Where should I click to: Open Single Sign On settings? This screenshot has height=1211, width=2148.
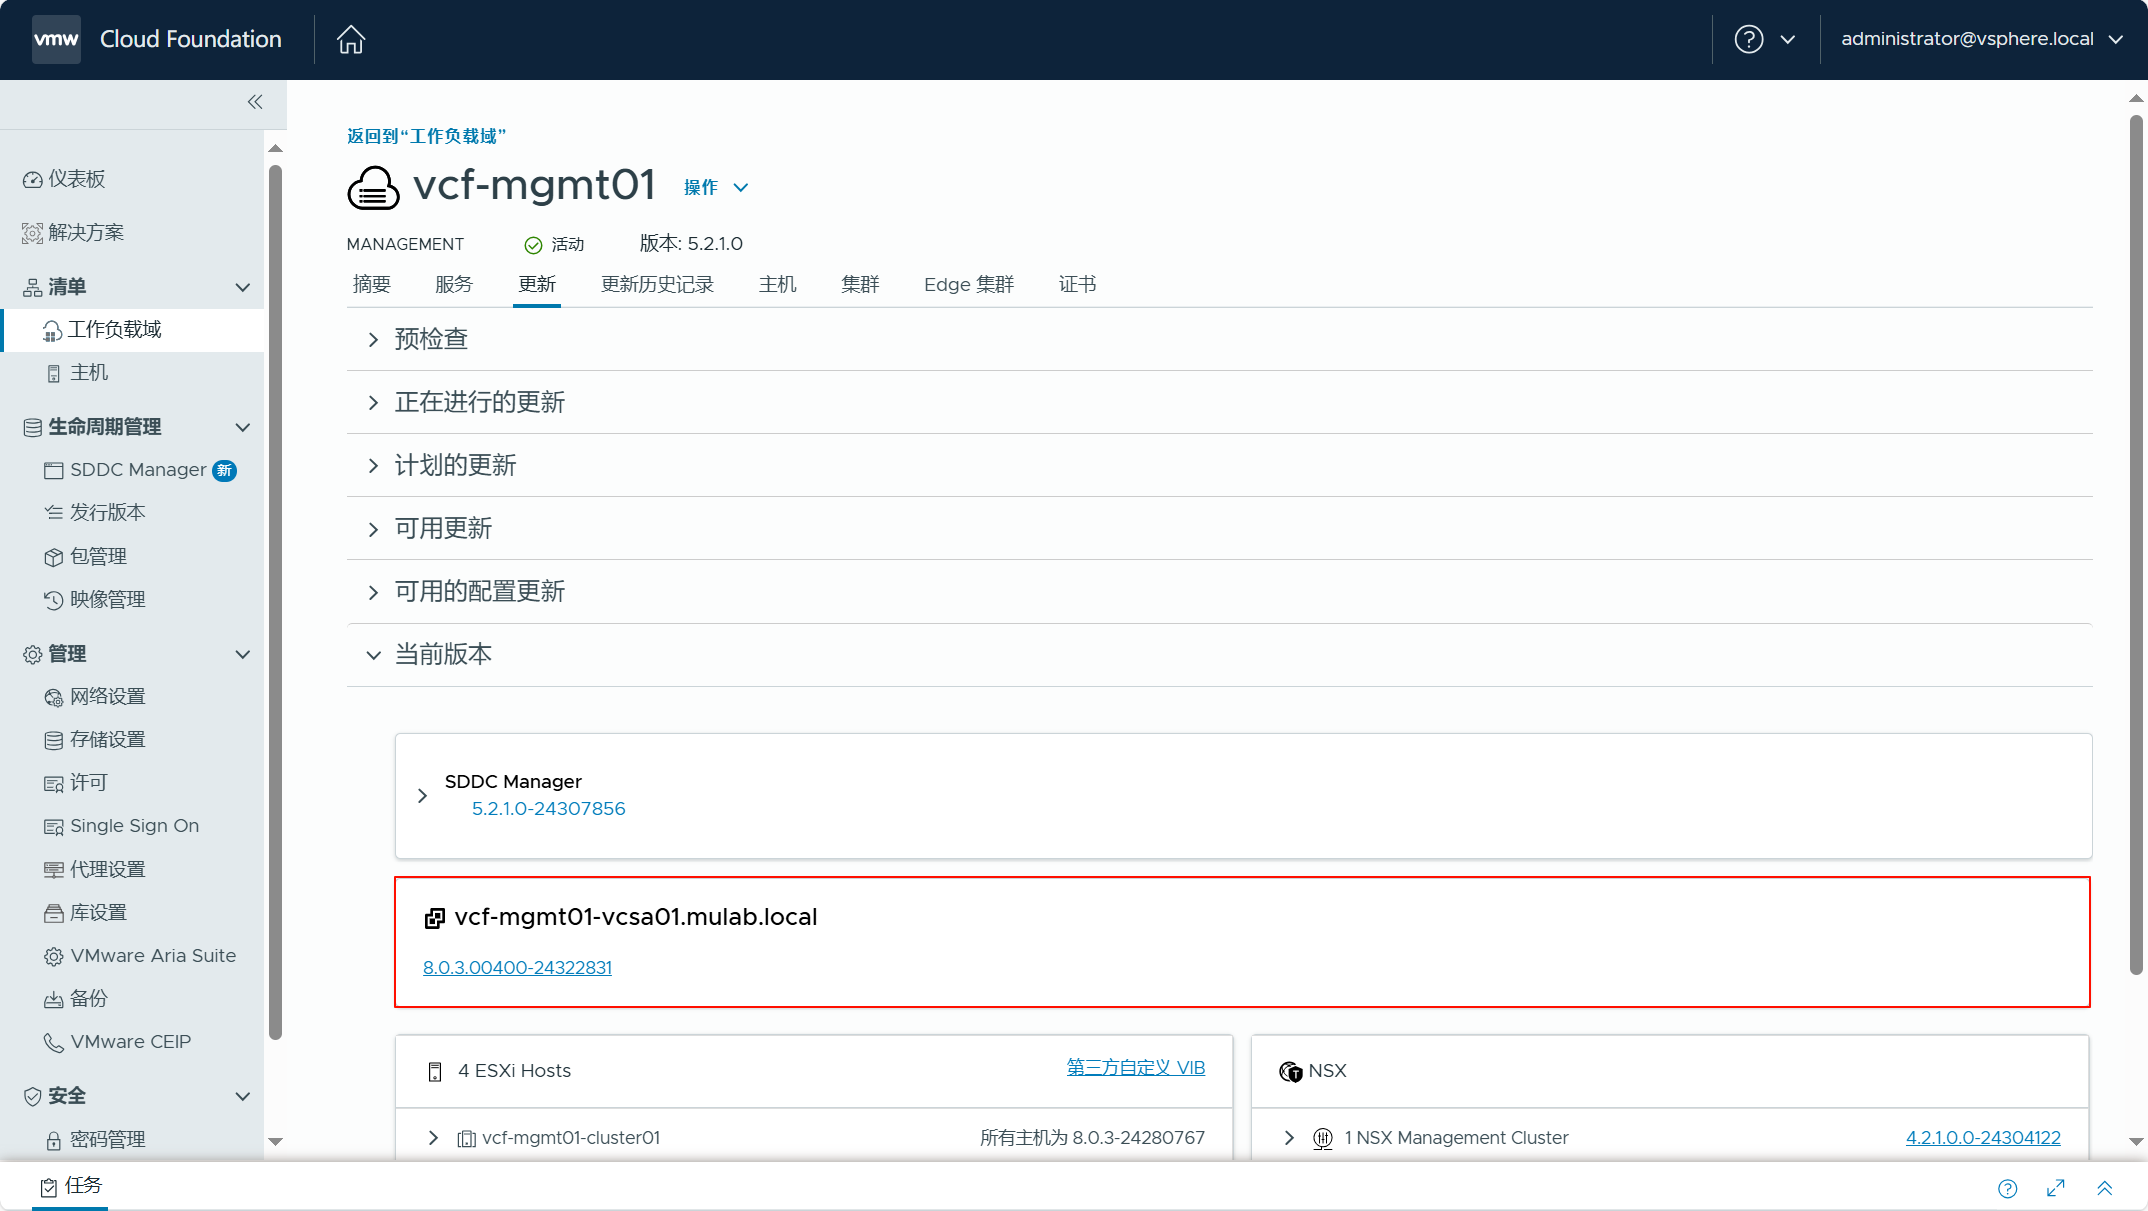click(122, 826)
